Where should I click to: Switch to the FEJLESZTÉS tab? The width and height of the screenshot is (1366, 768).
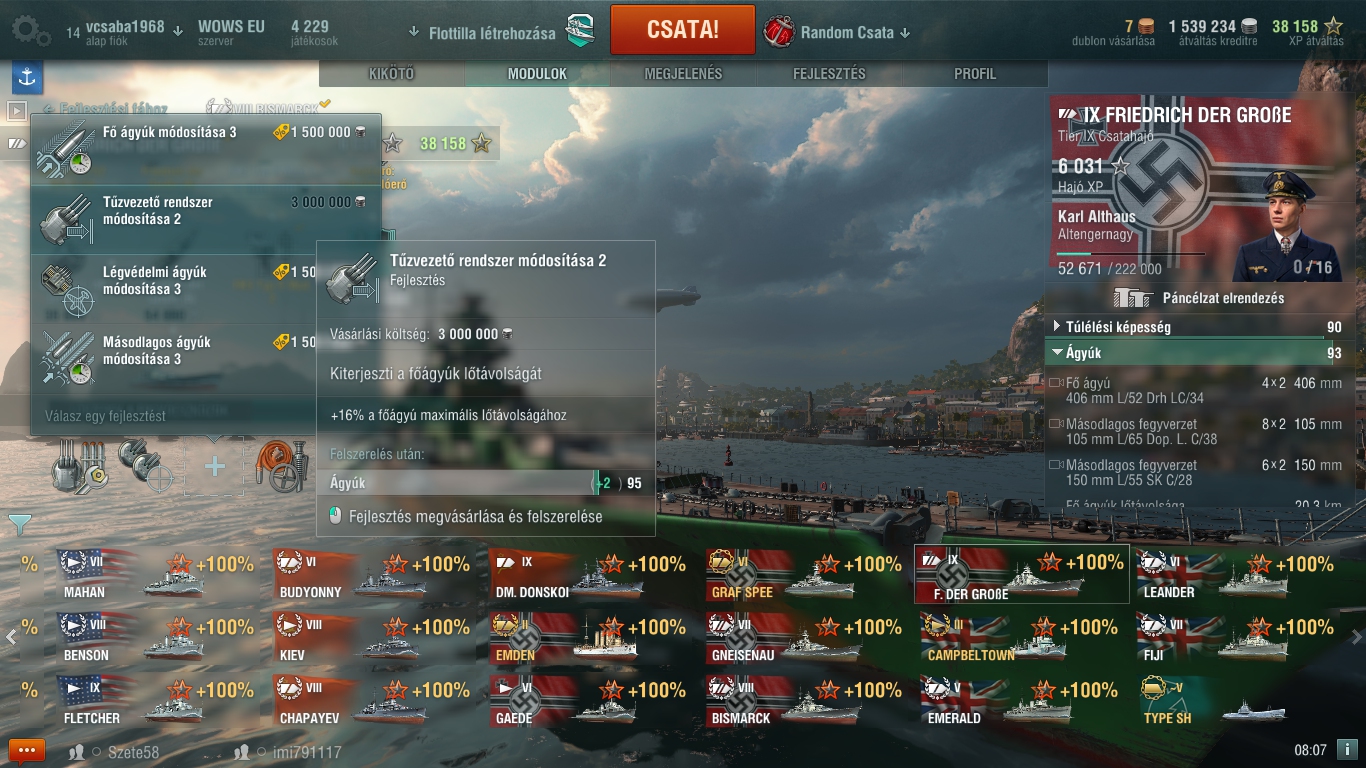click(829, 74)
